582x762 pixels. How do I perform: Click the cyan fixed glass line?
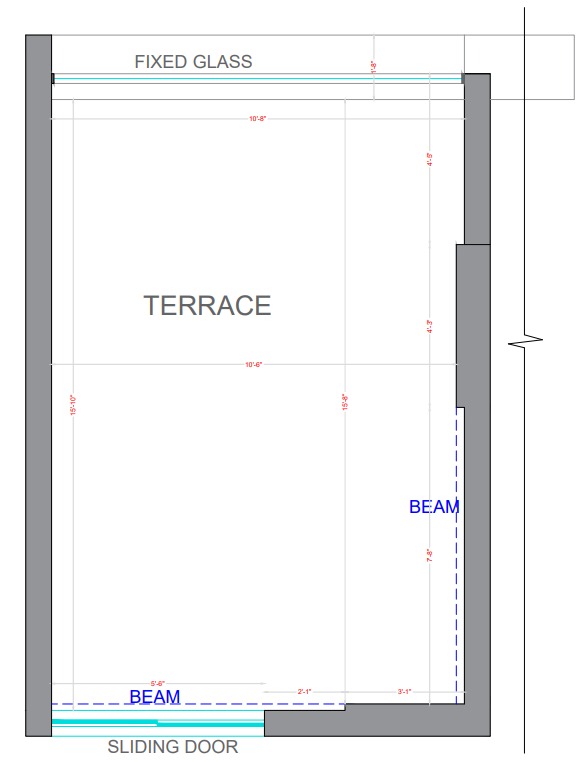(257, 79)
